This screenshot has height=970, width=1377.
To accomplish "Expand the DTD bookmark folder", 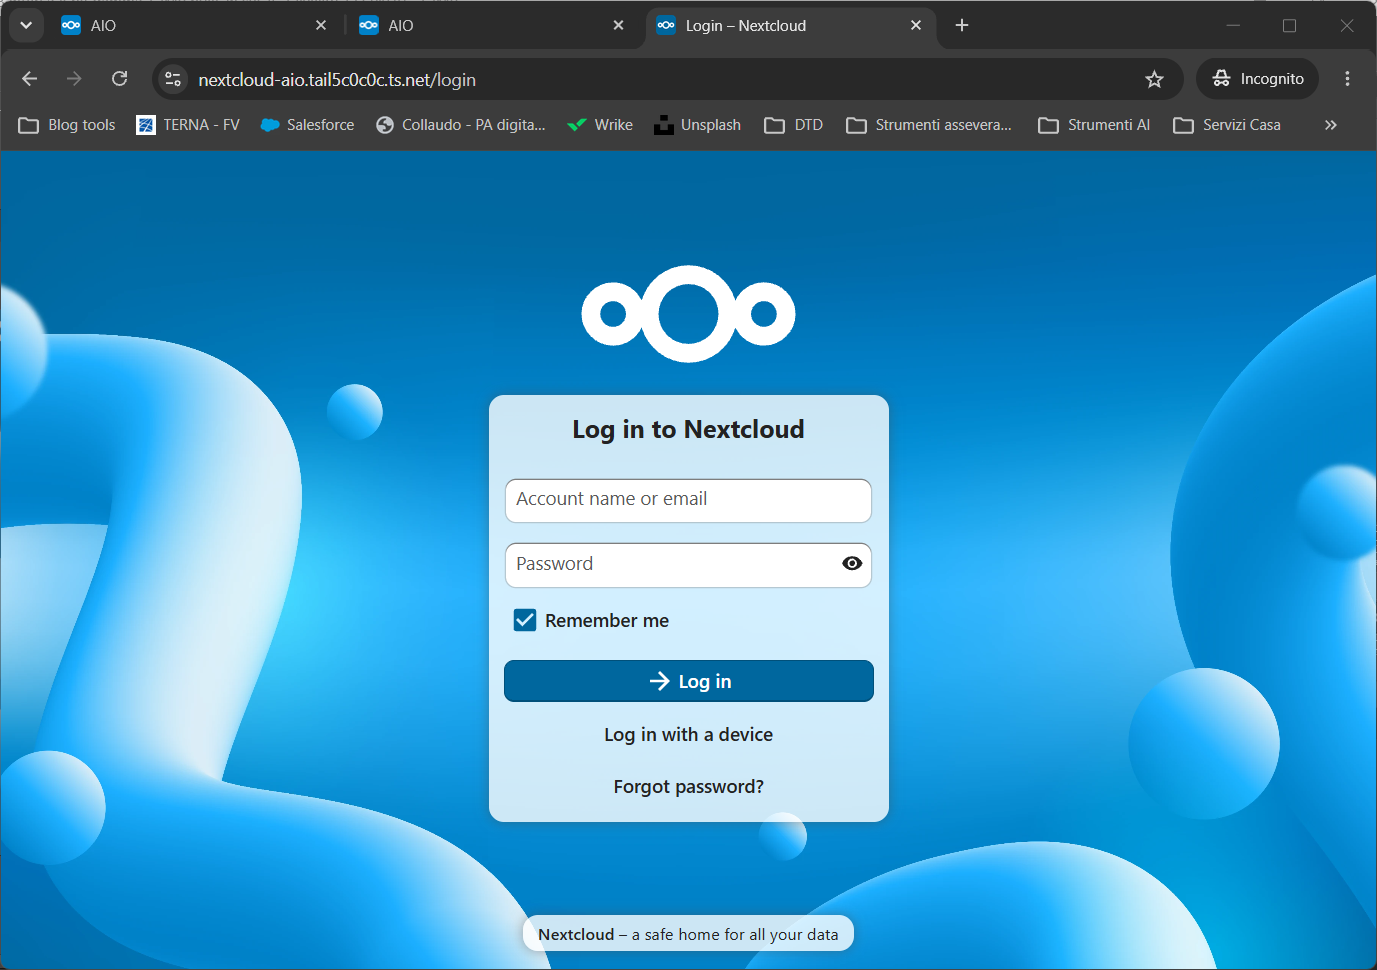I will (794, 125).
